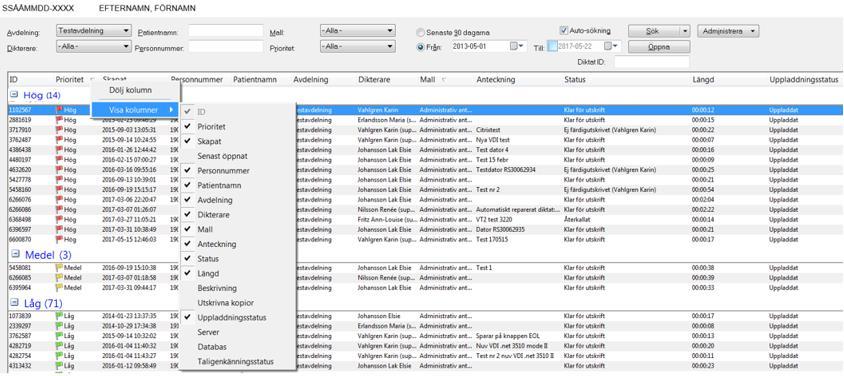Click the yellow flag in row 6395964

point(59,287)
